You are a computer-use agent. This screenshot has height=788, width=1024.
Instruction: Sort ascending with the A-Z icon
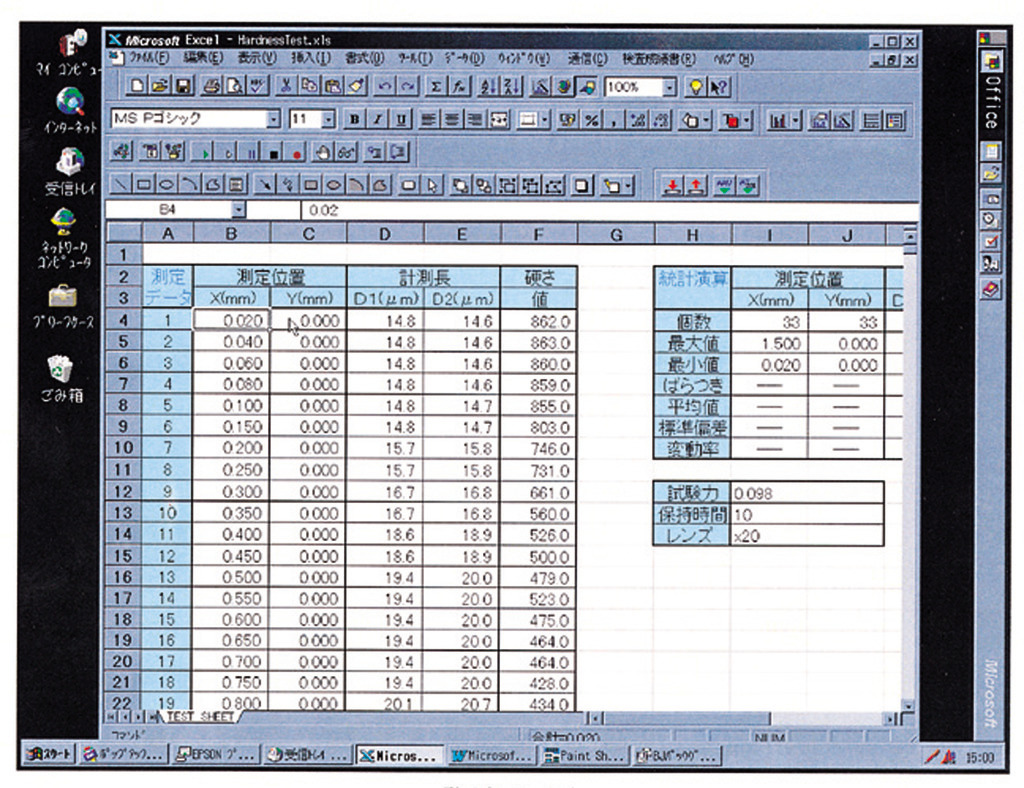pos(487,86)
